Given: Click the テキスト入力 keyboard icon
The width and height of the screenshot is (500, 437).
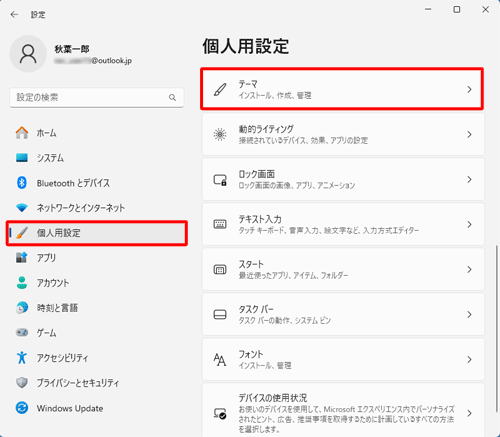Looking at the screenshot, I should pyautogui.click(x=220, y=224).
